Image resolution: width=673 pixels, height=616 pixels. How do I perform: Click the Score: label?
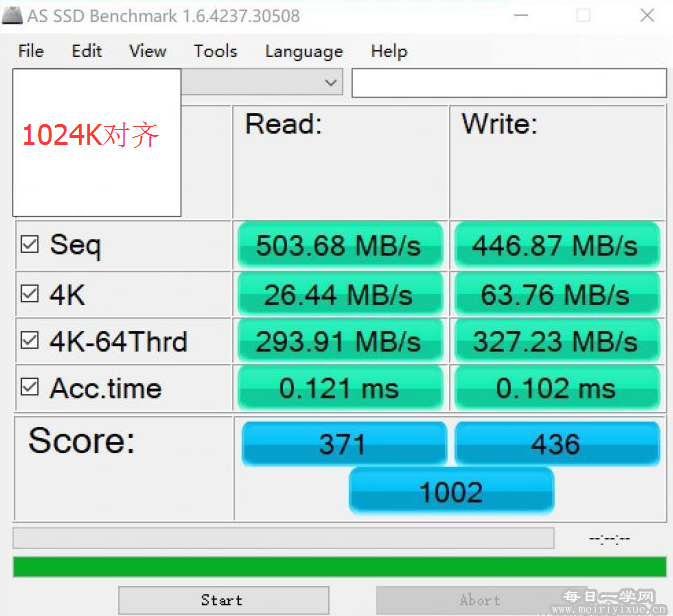coord(82,440)
